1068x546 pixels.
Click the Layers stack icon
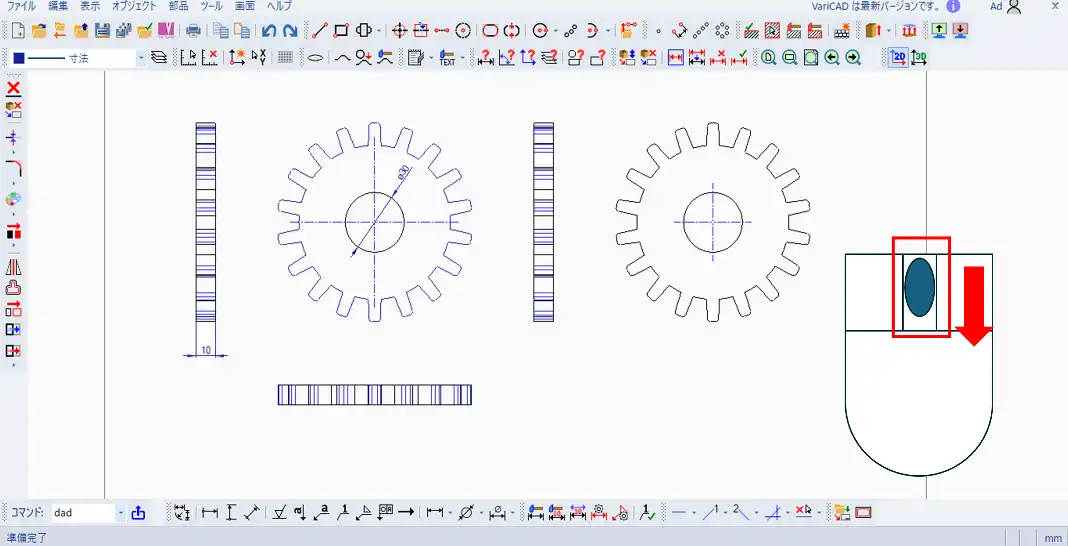click(x=159, y=58)
